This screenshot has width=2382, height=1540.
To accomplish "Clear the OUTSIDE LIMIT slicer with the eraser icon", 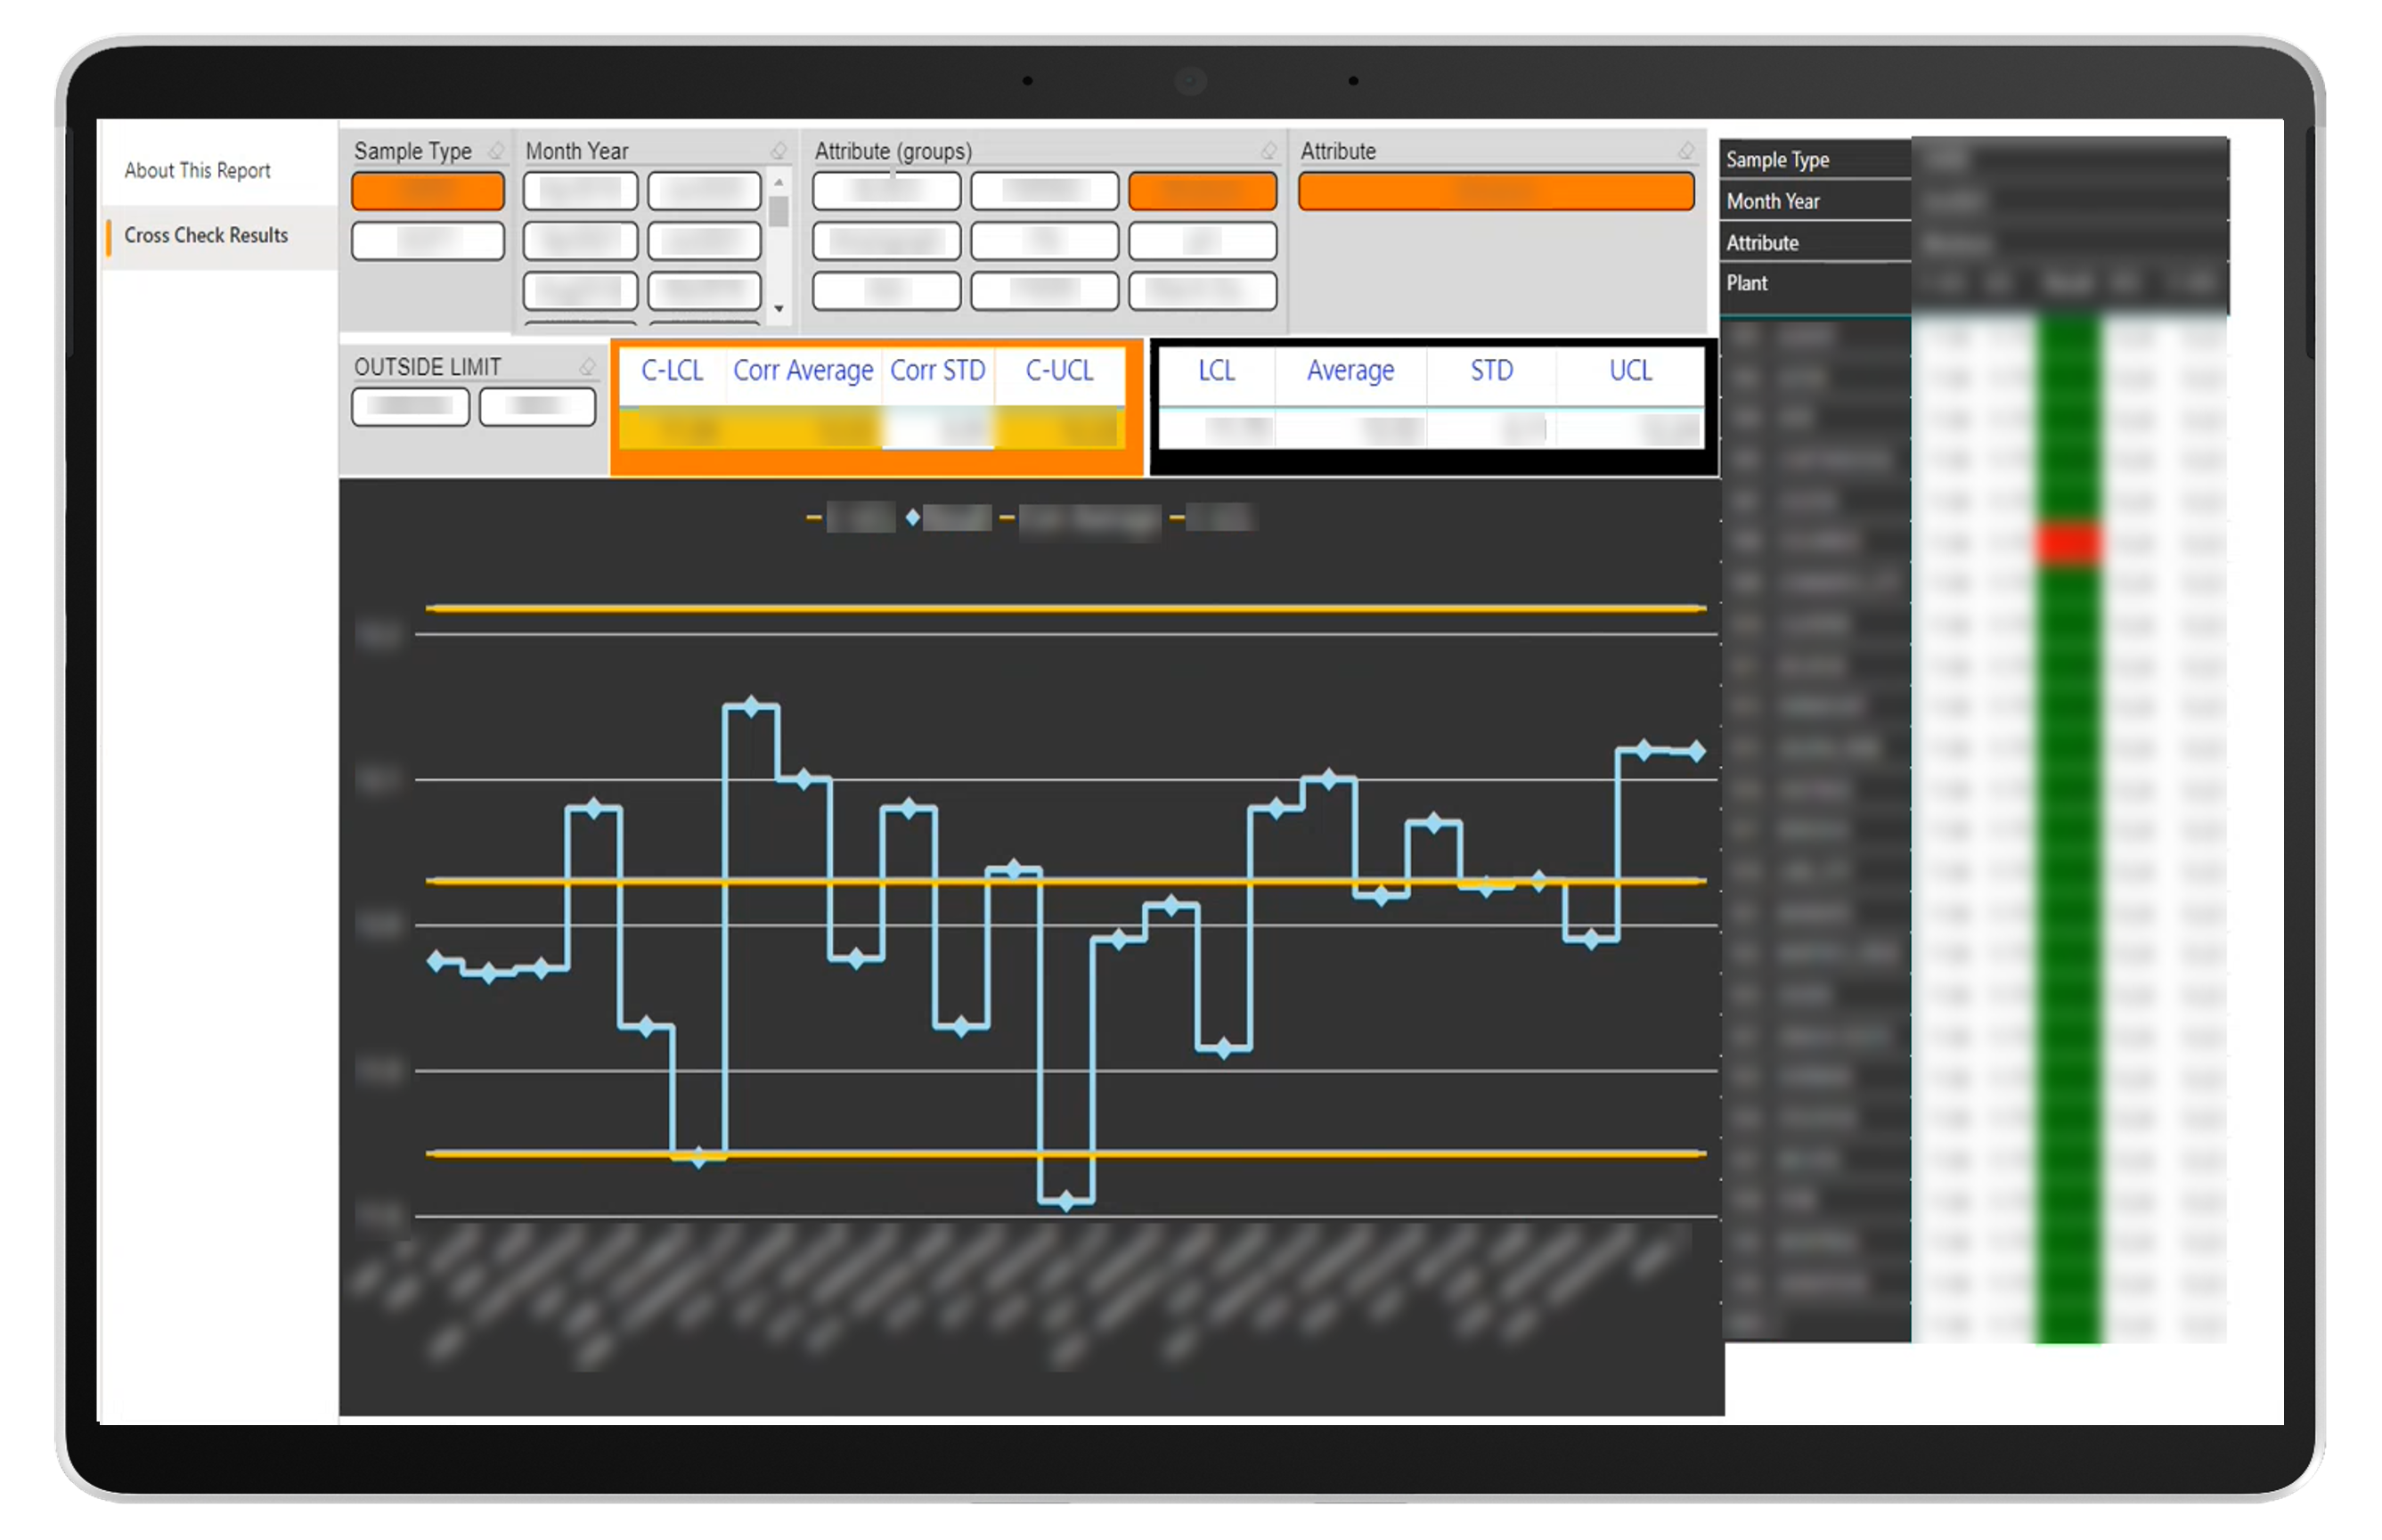I will point(586,366).
